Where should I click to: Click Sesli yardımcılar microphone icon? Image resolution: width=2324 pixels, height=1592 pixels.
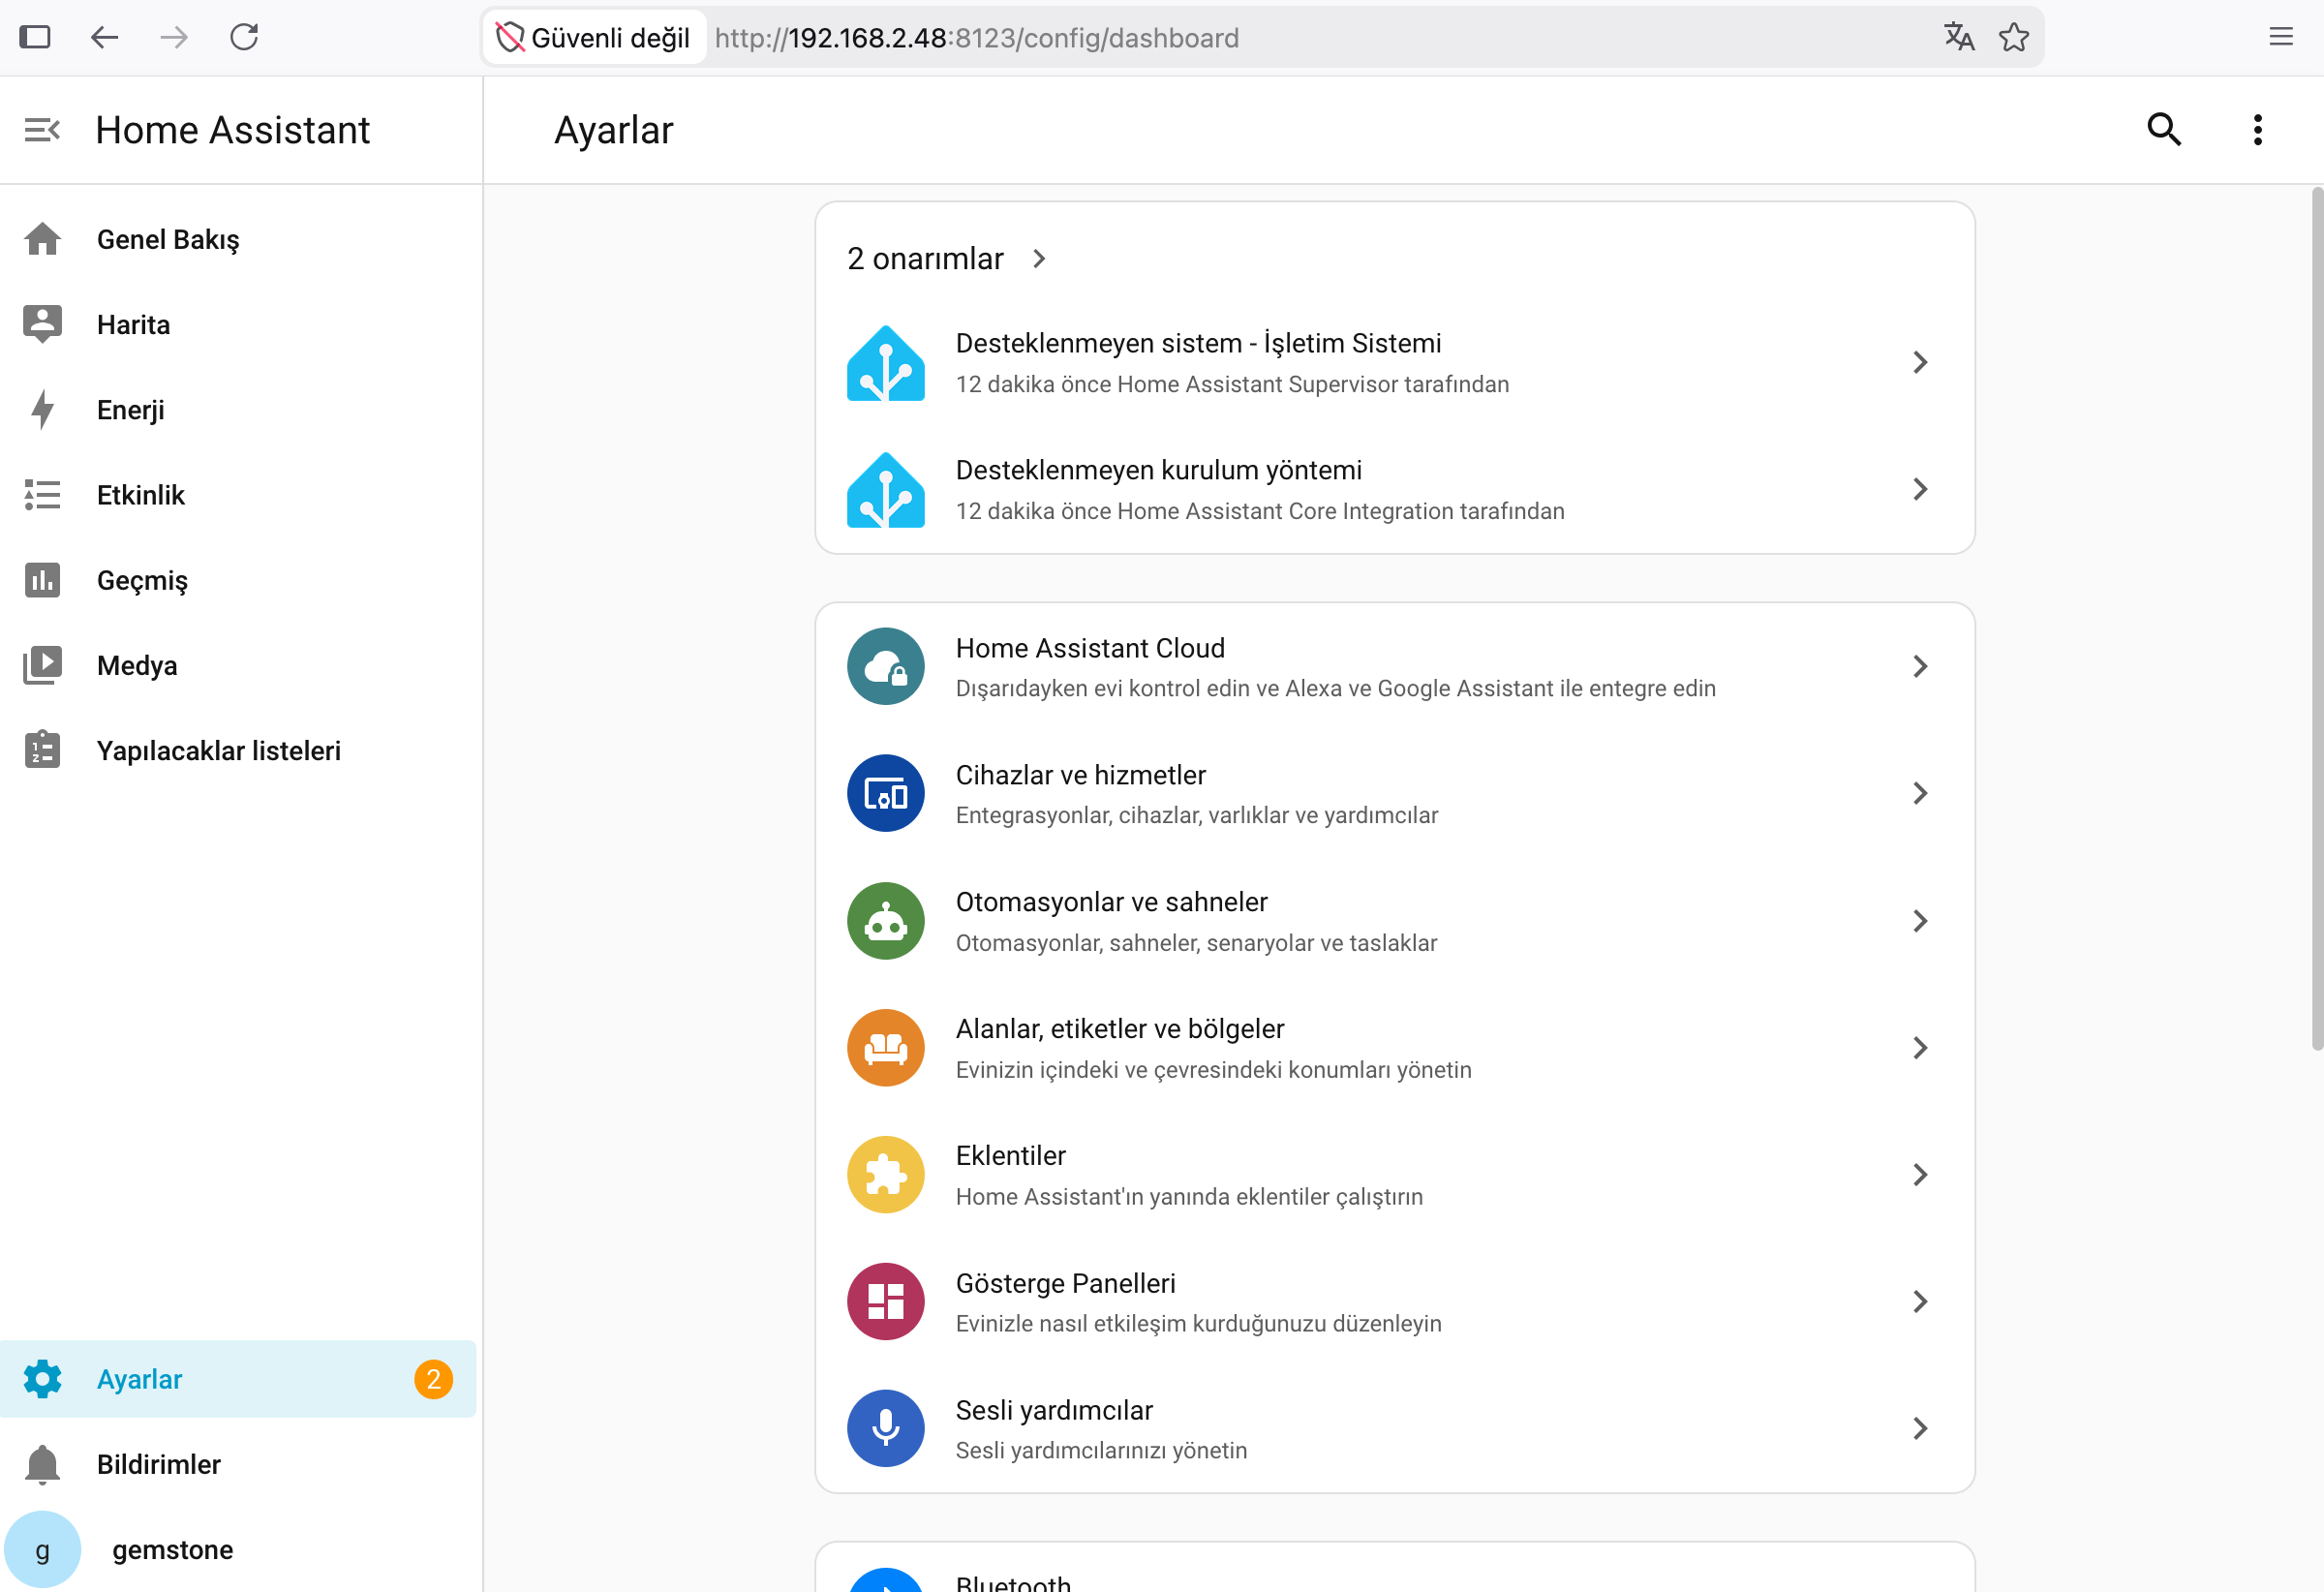point(886,1428)
